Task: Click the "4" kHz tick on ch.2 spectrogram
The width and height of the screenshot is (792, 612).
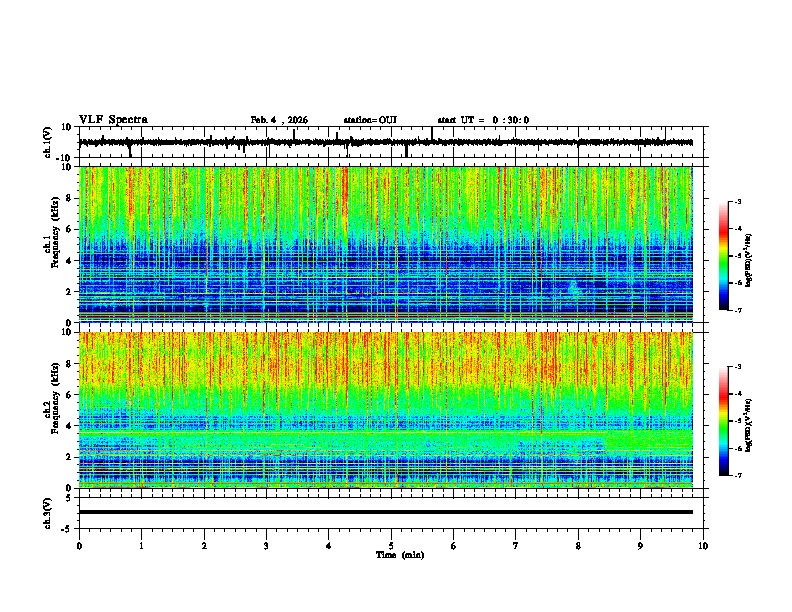Action: click(x=69, y=426)
